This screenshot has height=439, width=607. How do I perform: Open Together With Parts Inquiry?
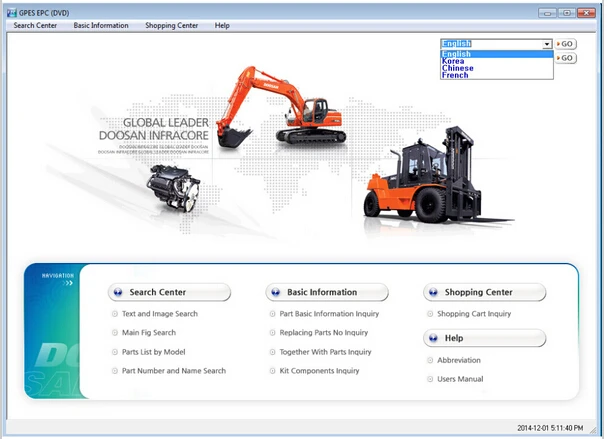coord(326,352)
